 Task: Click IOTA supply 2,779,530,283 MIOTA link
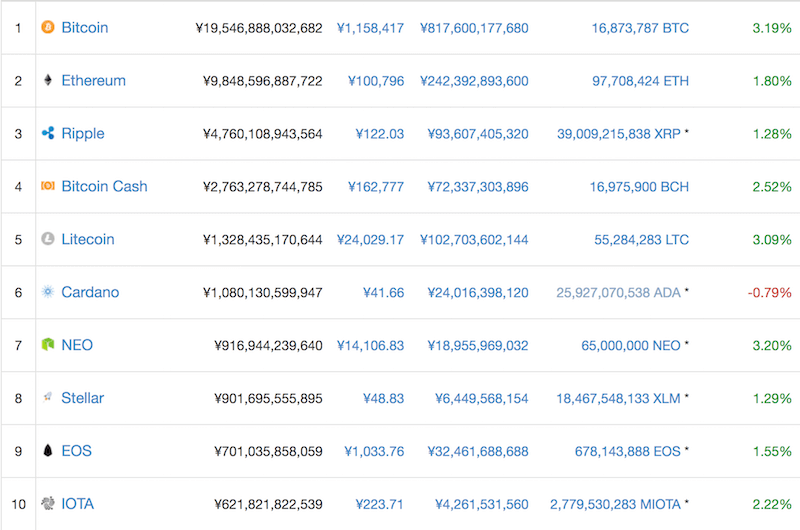[x=615, y=504]
